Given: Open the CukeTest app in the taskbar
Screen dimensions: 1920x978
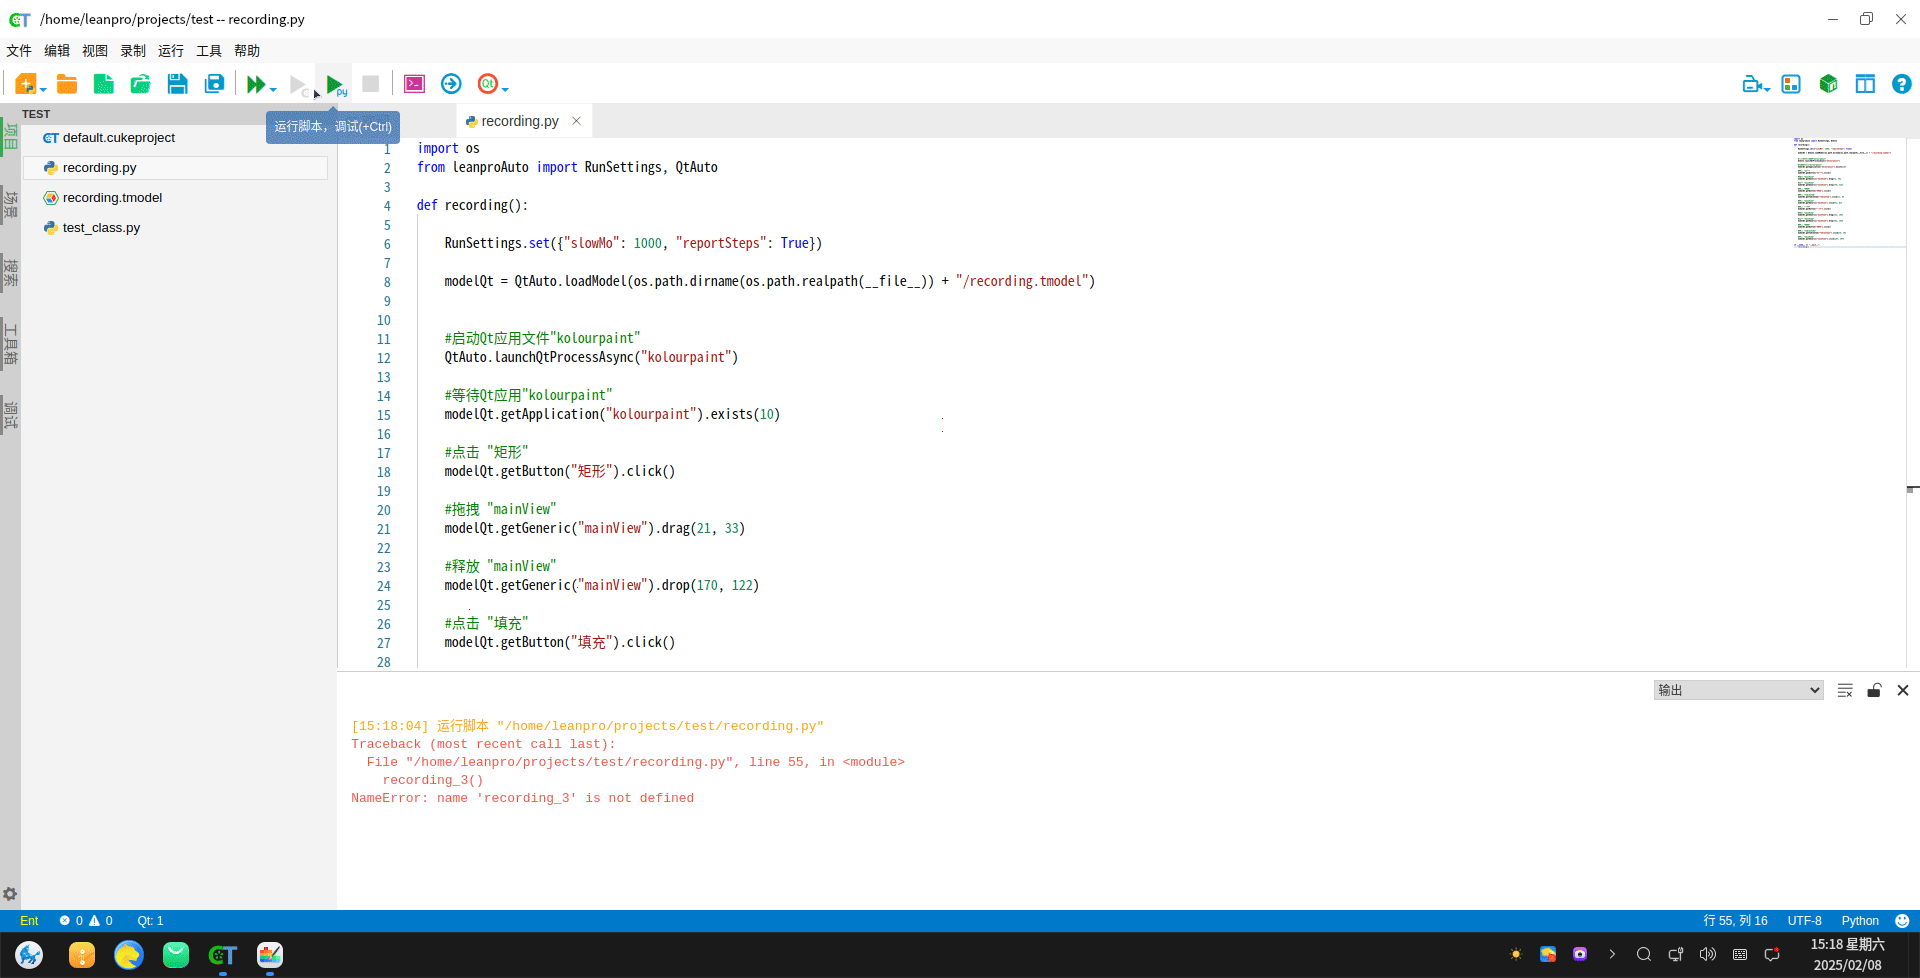Looking at the screenshot, I should [x=222, y=955].
